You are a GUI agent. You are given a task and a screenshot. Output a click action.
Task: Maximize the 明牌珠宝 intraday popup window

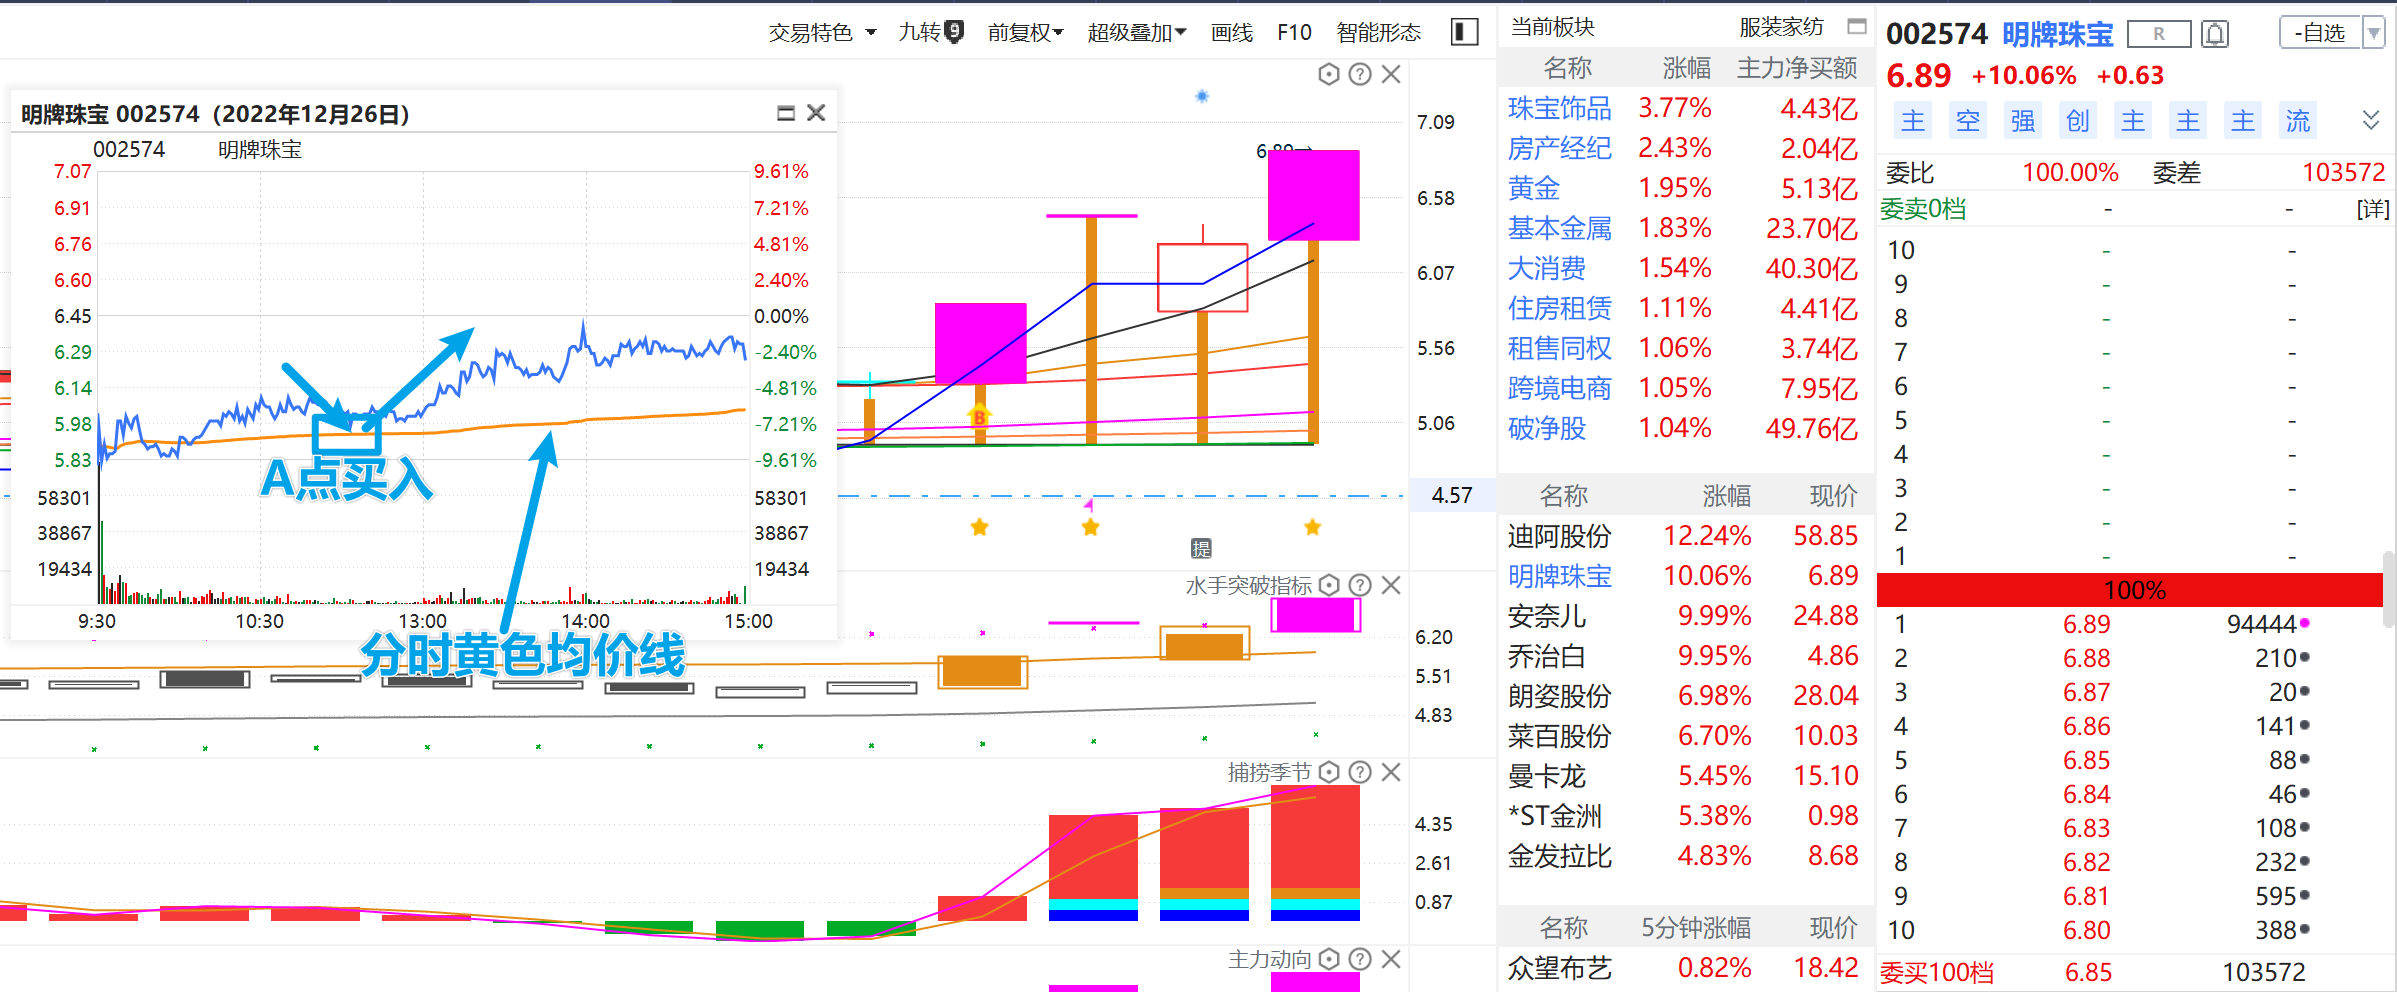pos(786,113)
